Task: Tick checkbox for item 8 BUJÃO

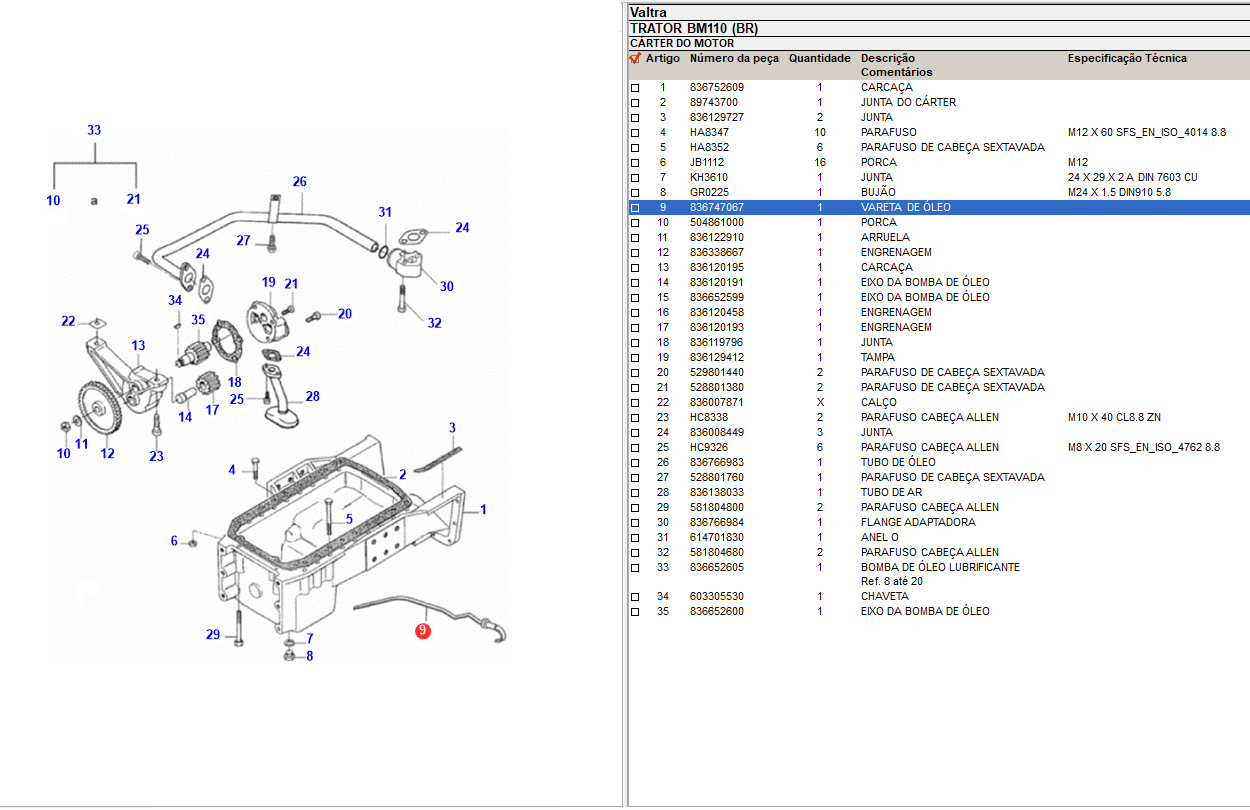Action: tap(634, 193)
